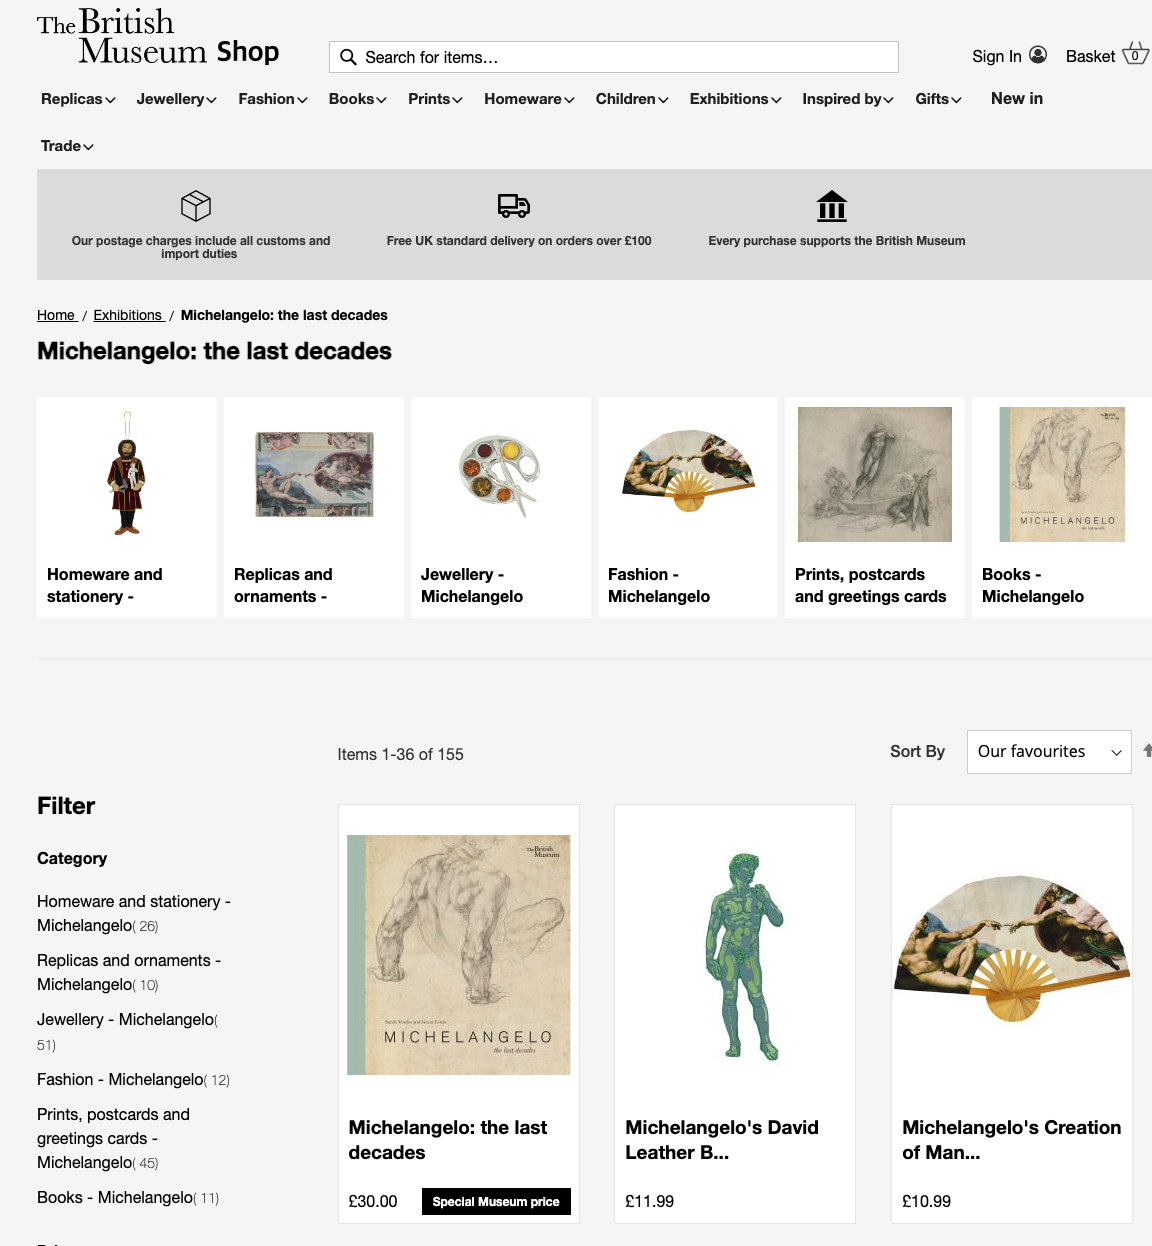Click 'Items 1-36 of 155' text
The width and height of the screenshot is (1152, 1246).
400,754
